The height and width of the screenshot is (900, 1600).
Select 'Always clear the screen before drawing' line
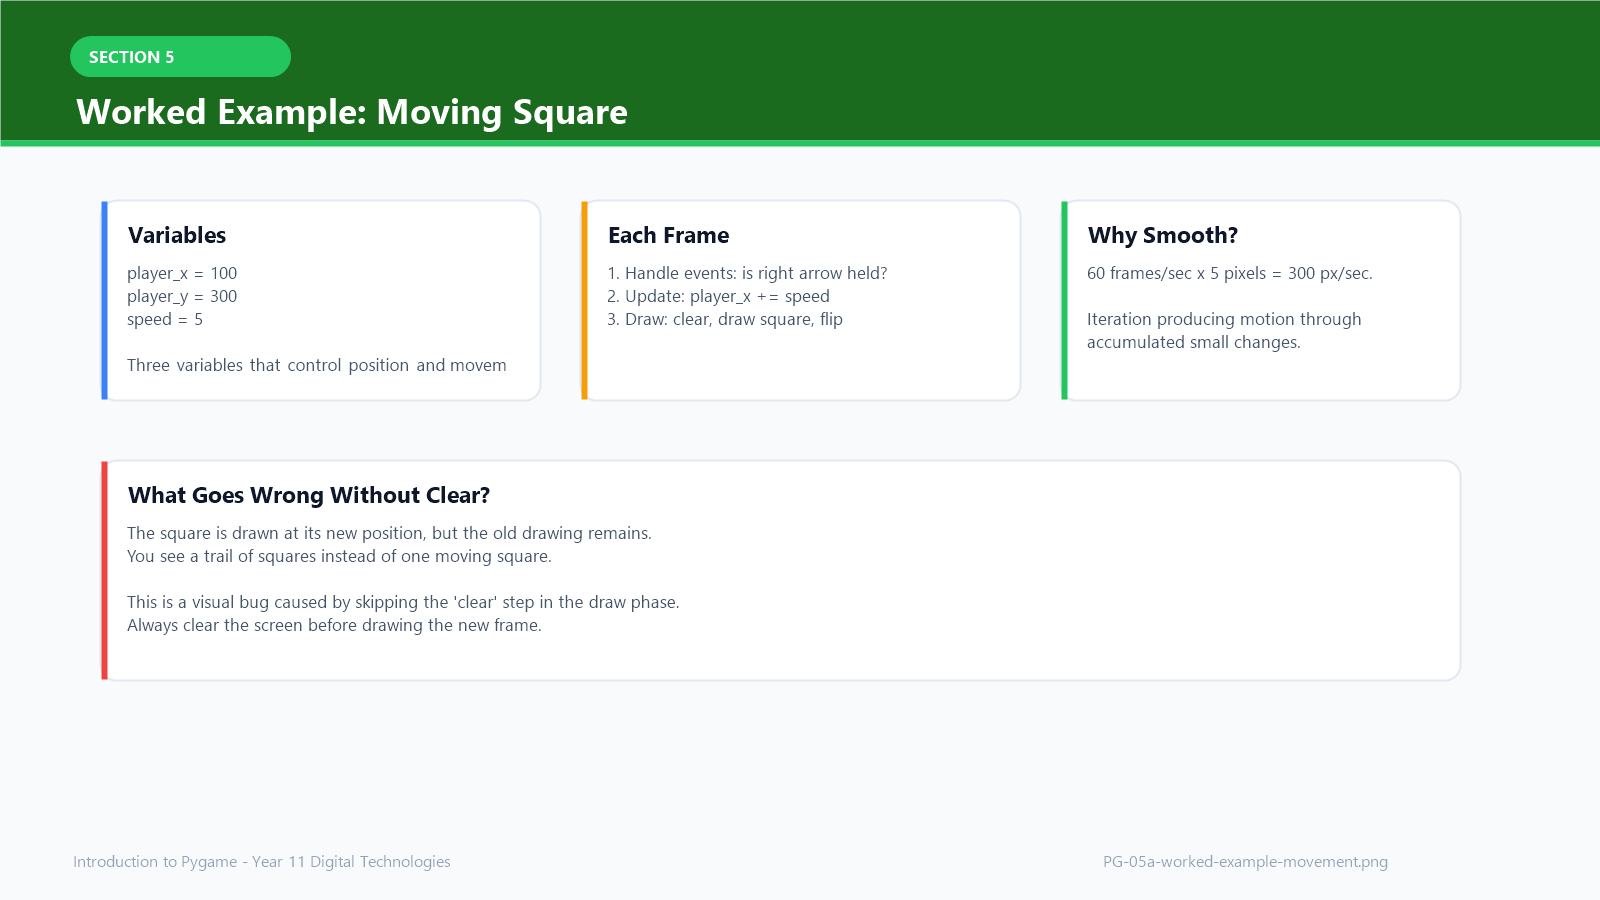click(334, 625)
